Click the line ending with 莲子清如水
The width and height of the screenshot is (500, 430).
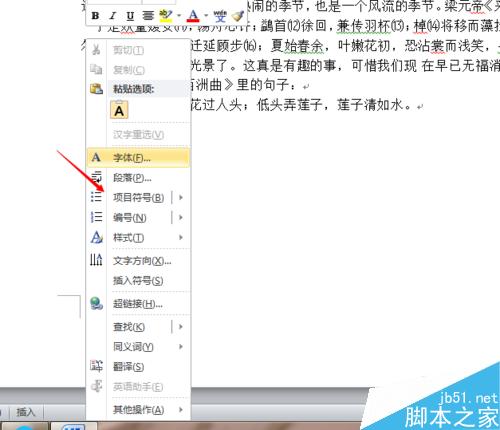click(302, 105)
